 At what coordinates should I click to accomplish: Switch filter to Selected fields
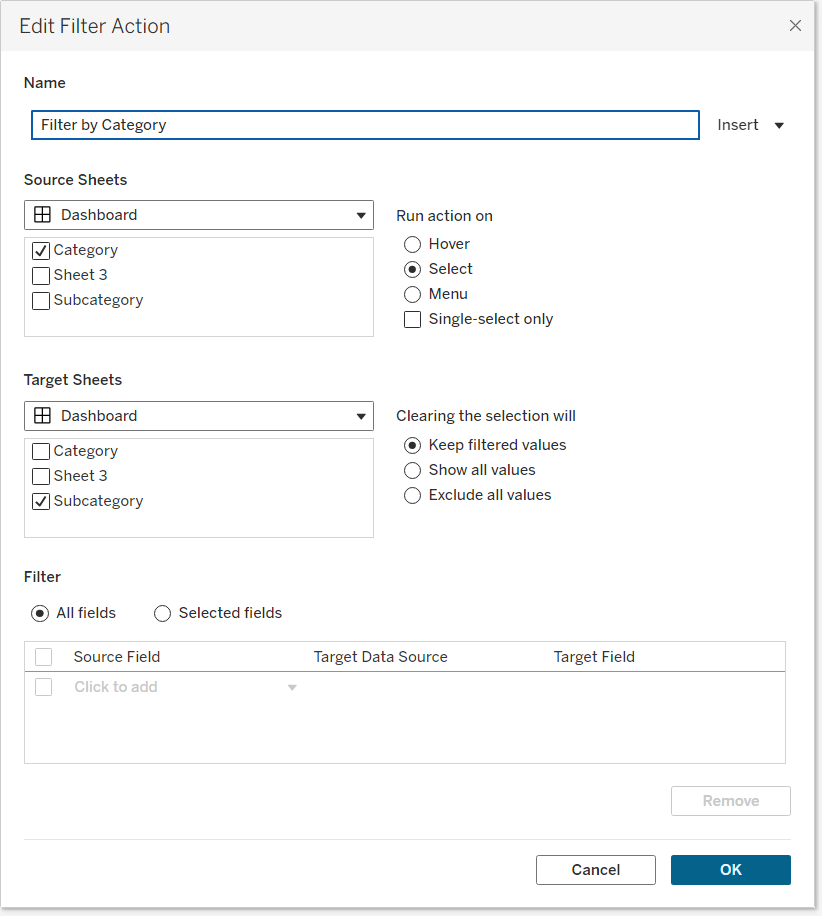point(162,613)
